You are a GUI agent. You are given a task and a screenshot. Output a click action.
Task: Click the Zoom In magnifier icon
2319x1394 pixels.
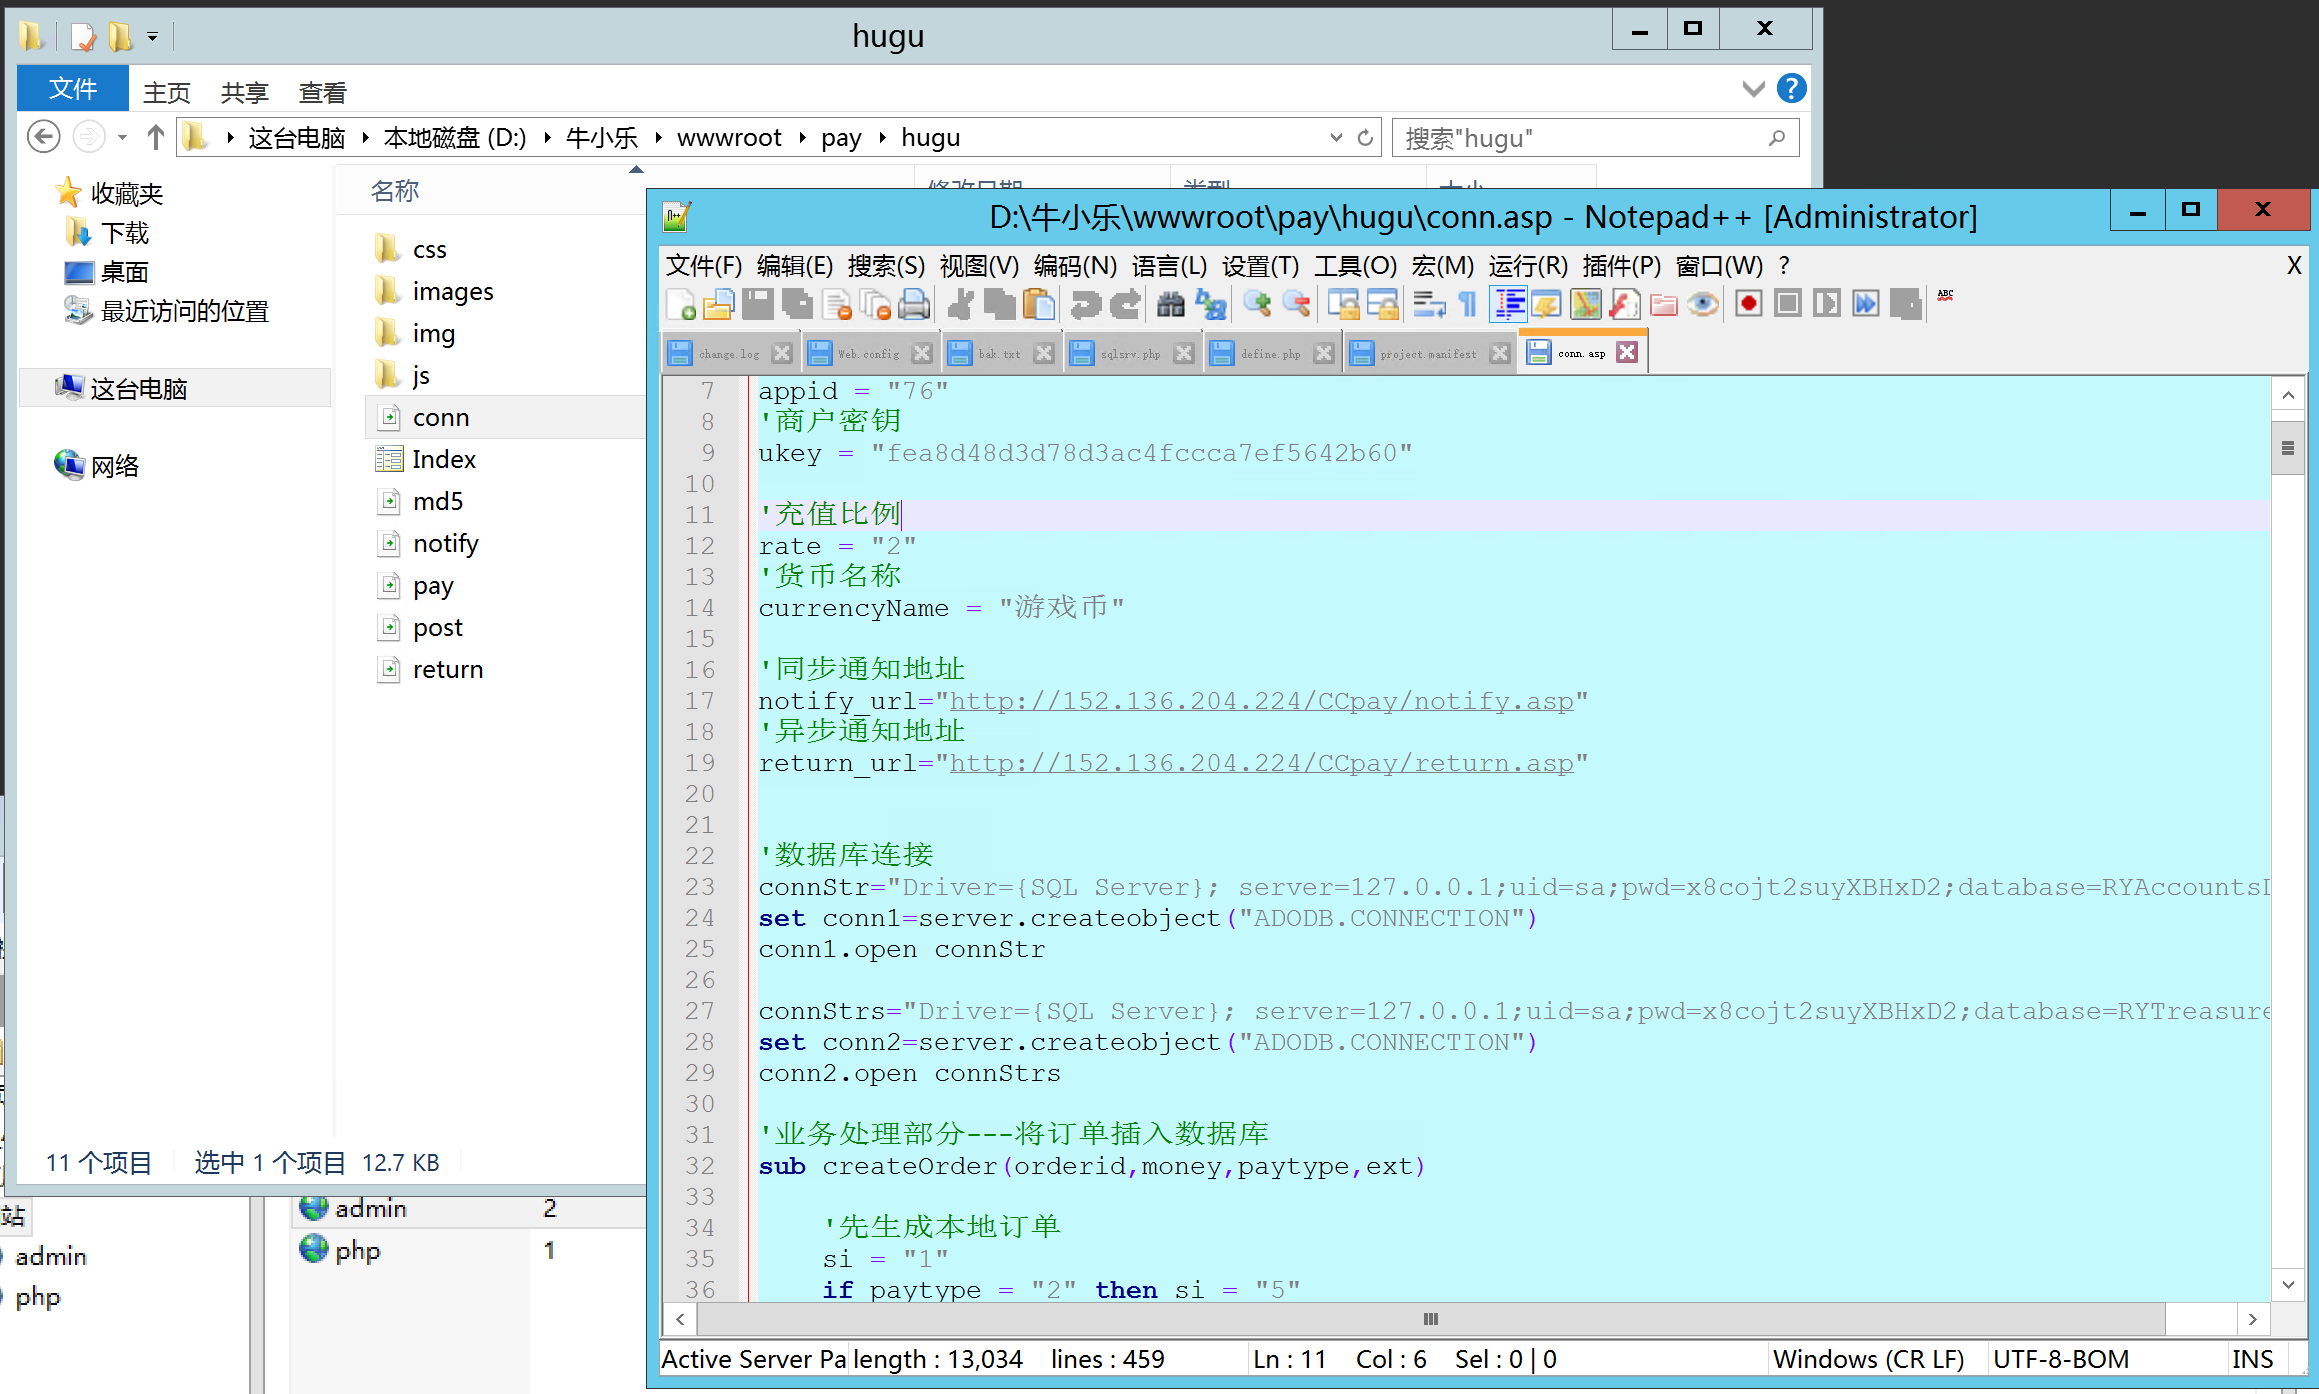pos(1257,304)
